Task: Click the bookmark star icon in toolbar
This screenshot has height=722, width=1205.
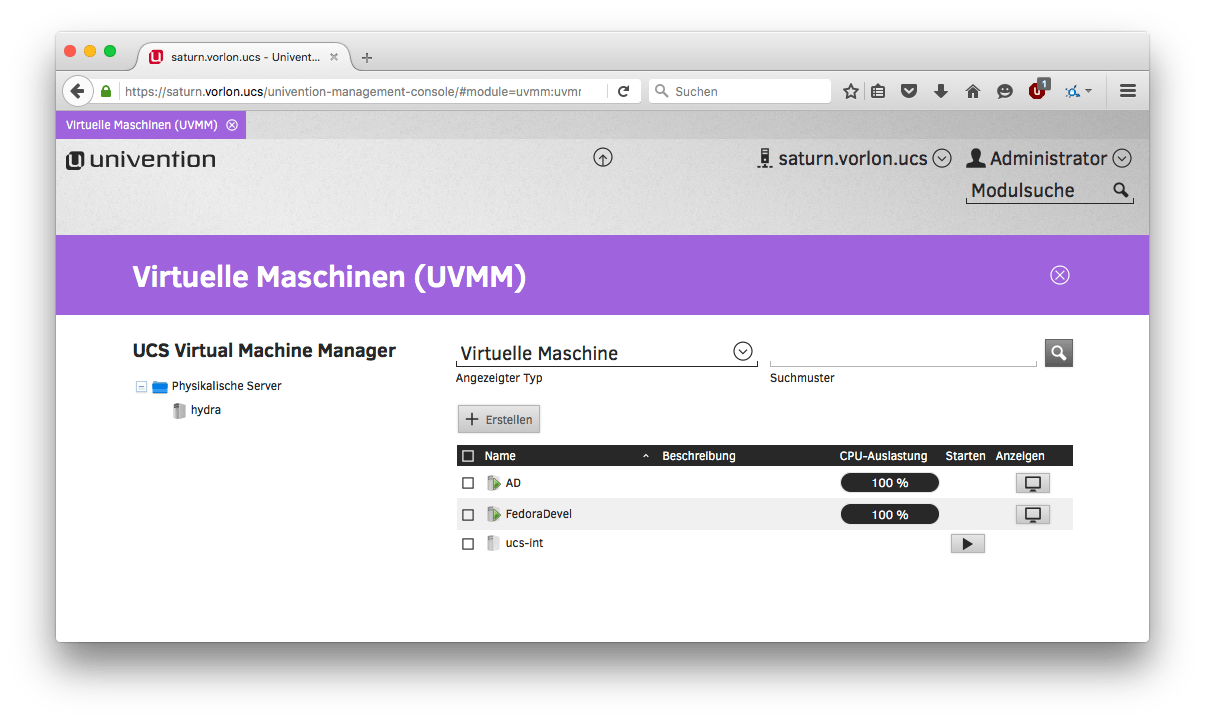Action: click(x=850, y=91)
